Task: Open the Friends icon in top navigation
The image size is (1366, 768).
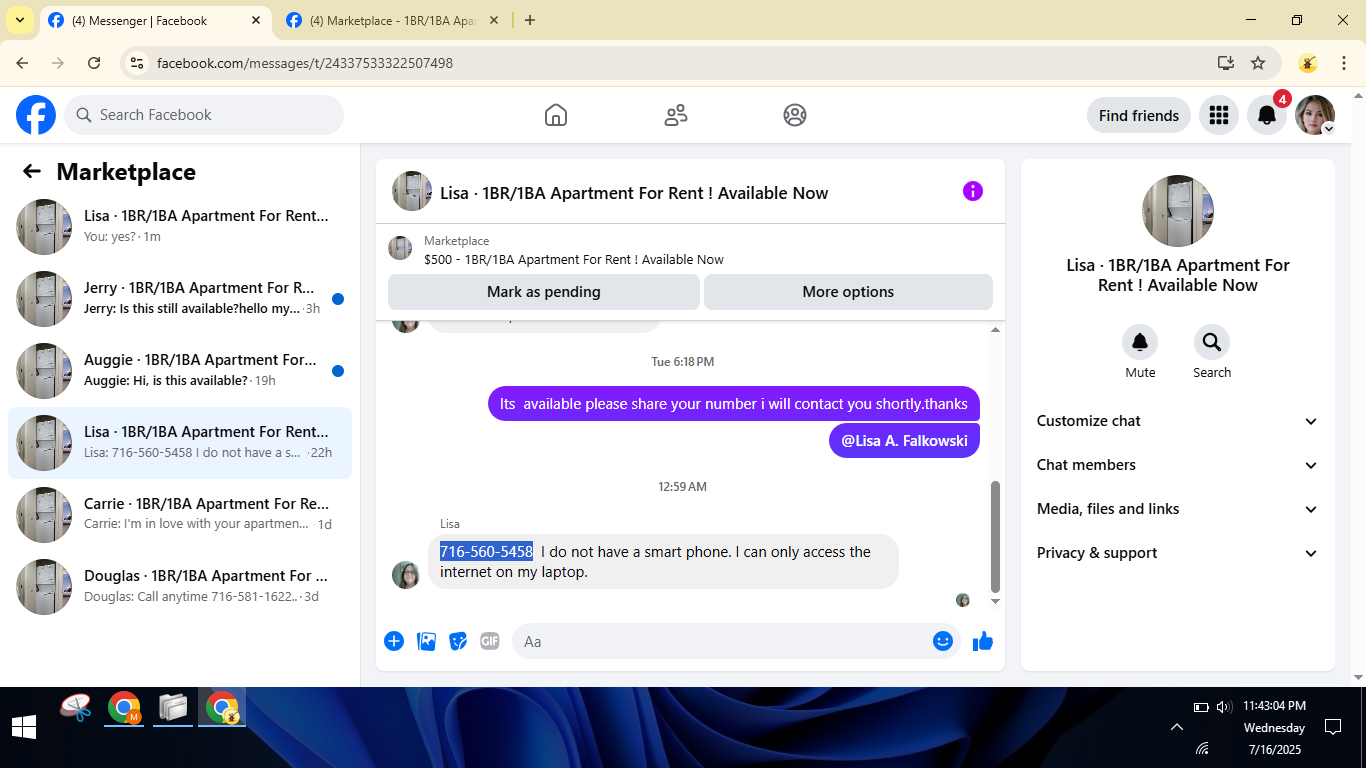Action: pyautogui.click(x=676, y=115)
